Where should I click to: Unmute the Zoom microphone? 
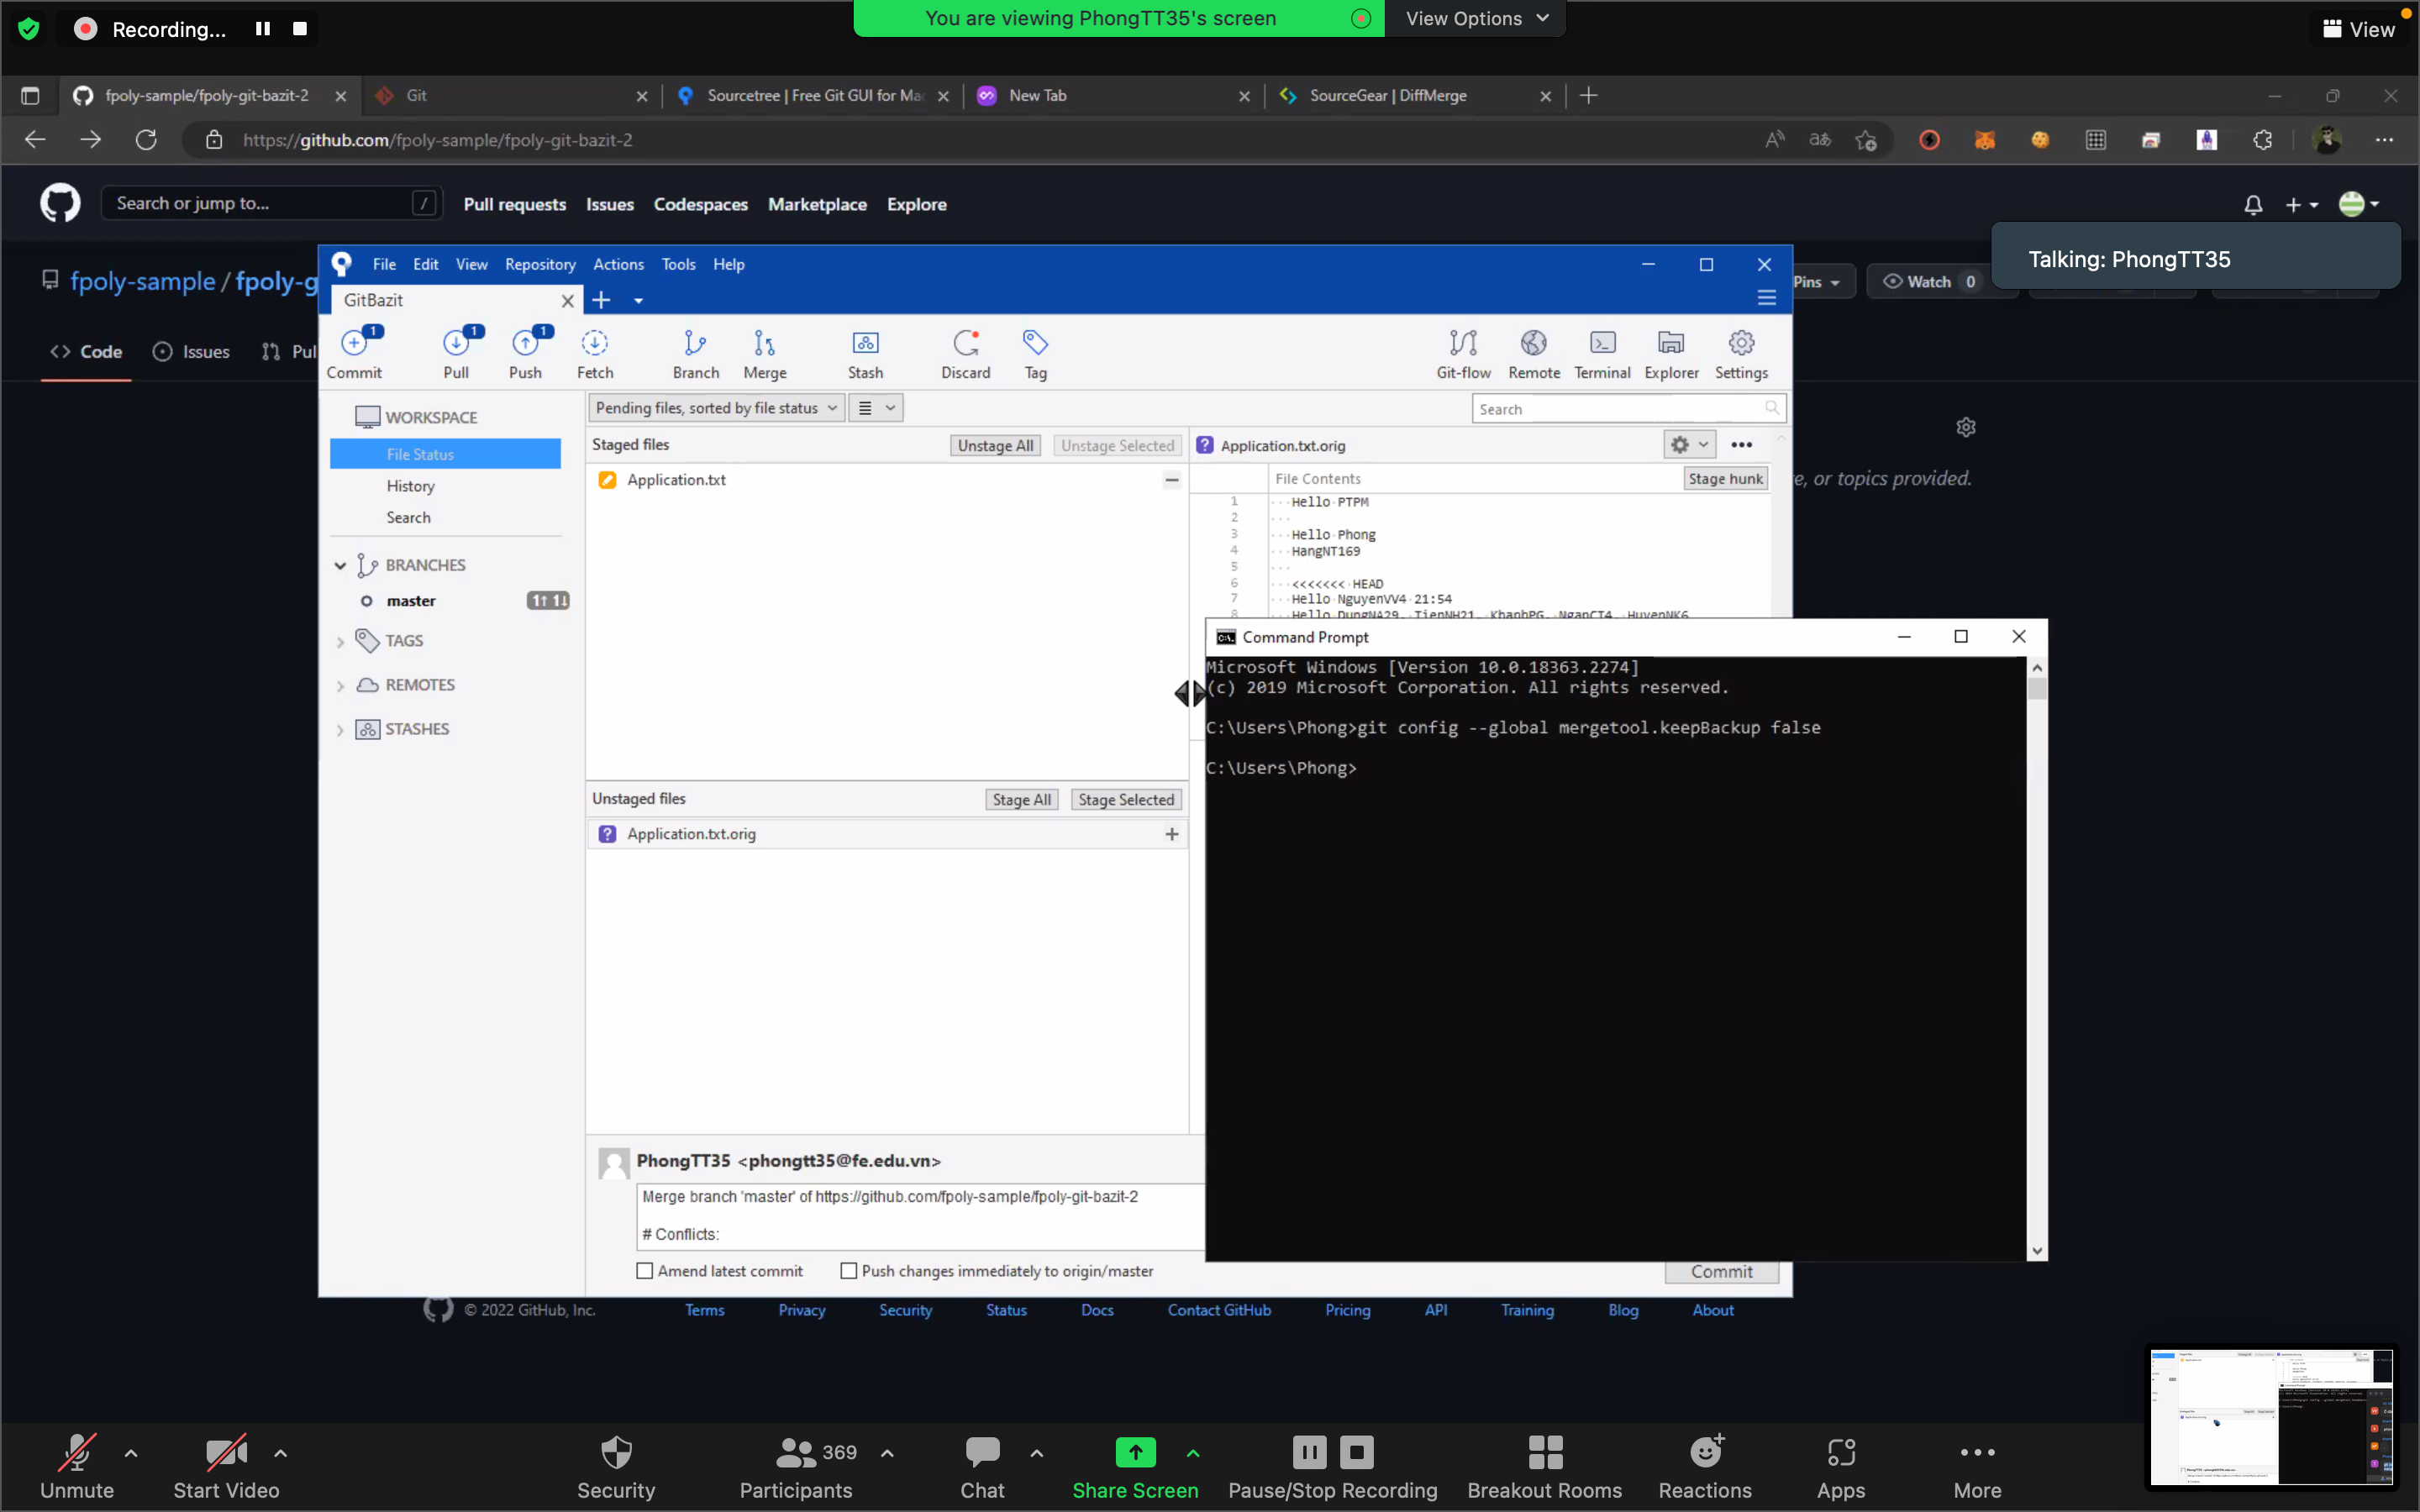pyautogui.click(x=77, y=1467)
